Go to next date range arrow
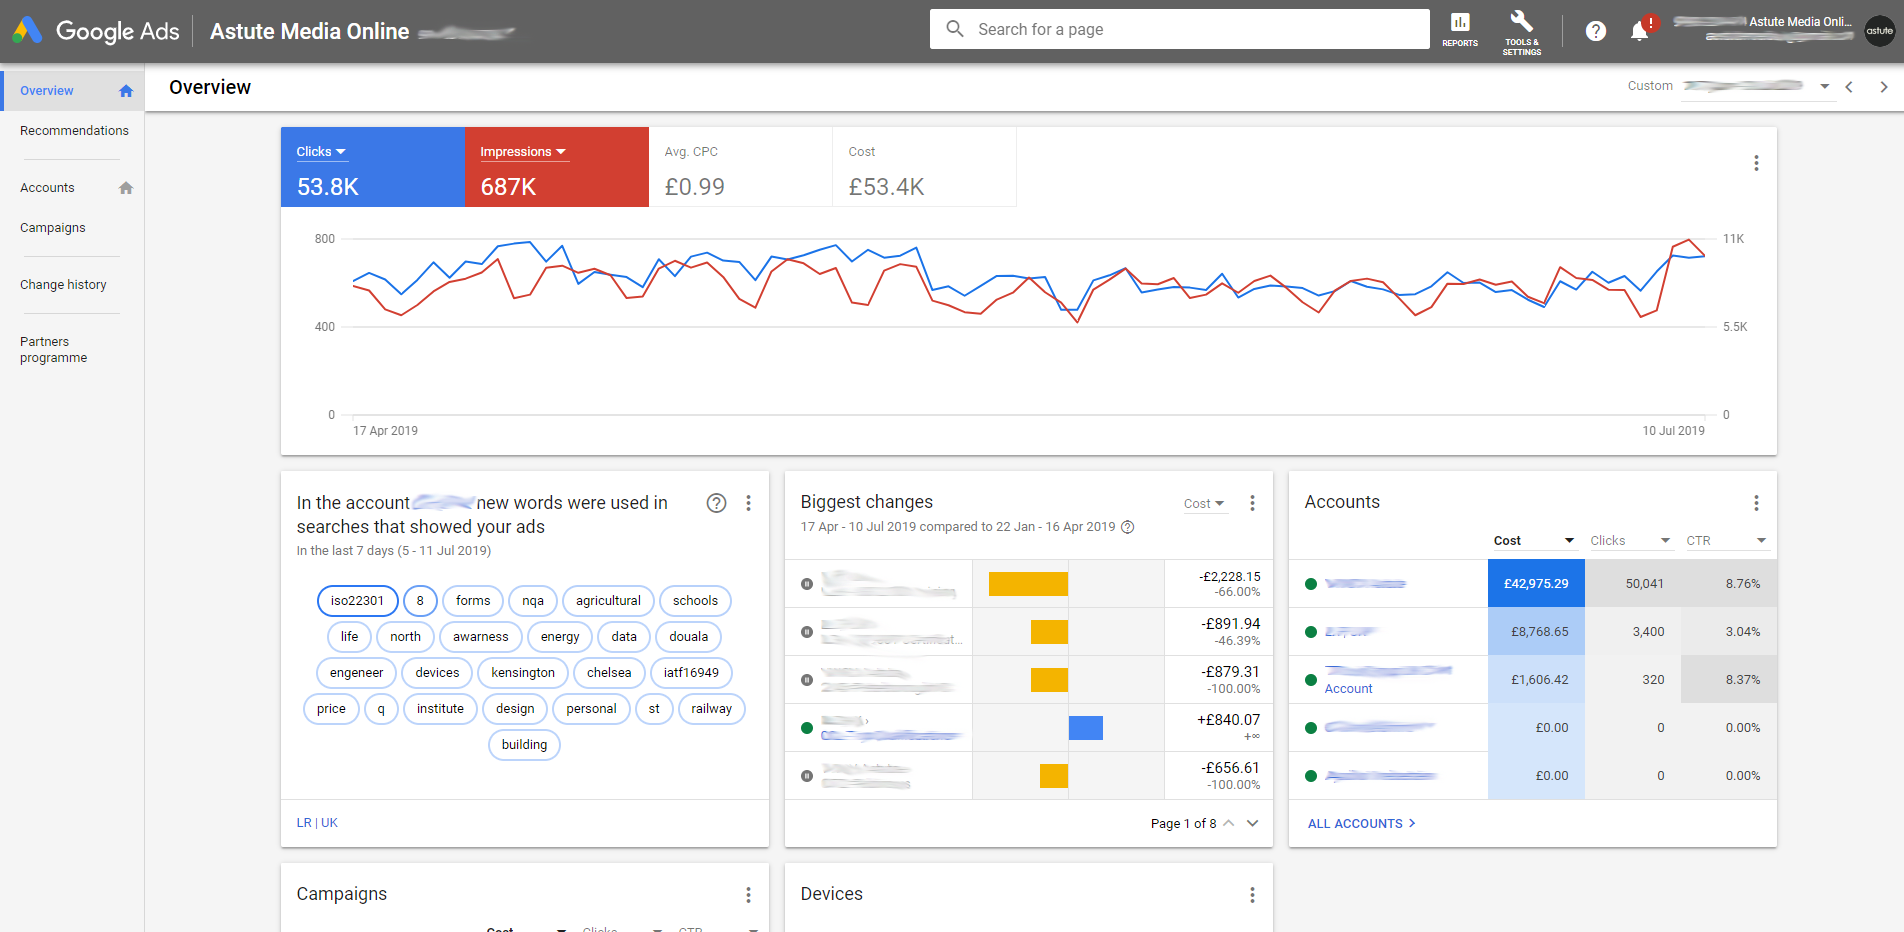 coord(1884,87)
